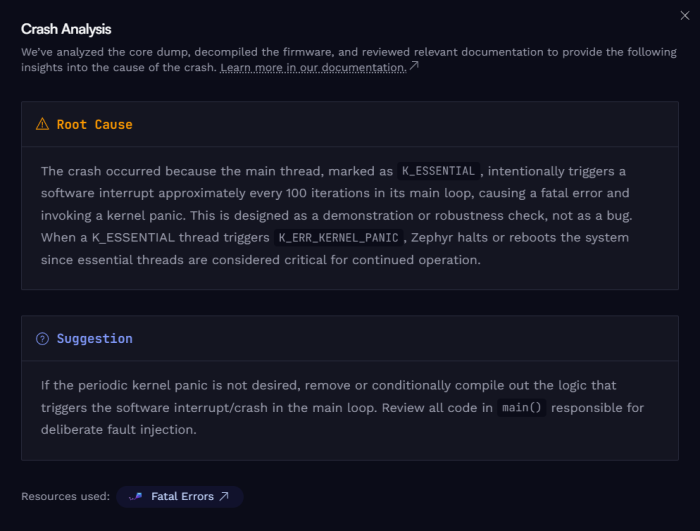Viewport: 700px width, 531px height.
Task: Click the 'Resources used:' label
Action: pyautogui.click(x=65, y=497)
